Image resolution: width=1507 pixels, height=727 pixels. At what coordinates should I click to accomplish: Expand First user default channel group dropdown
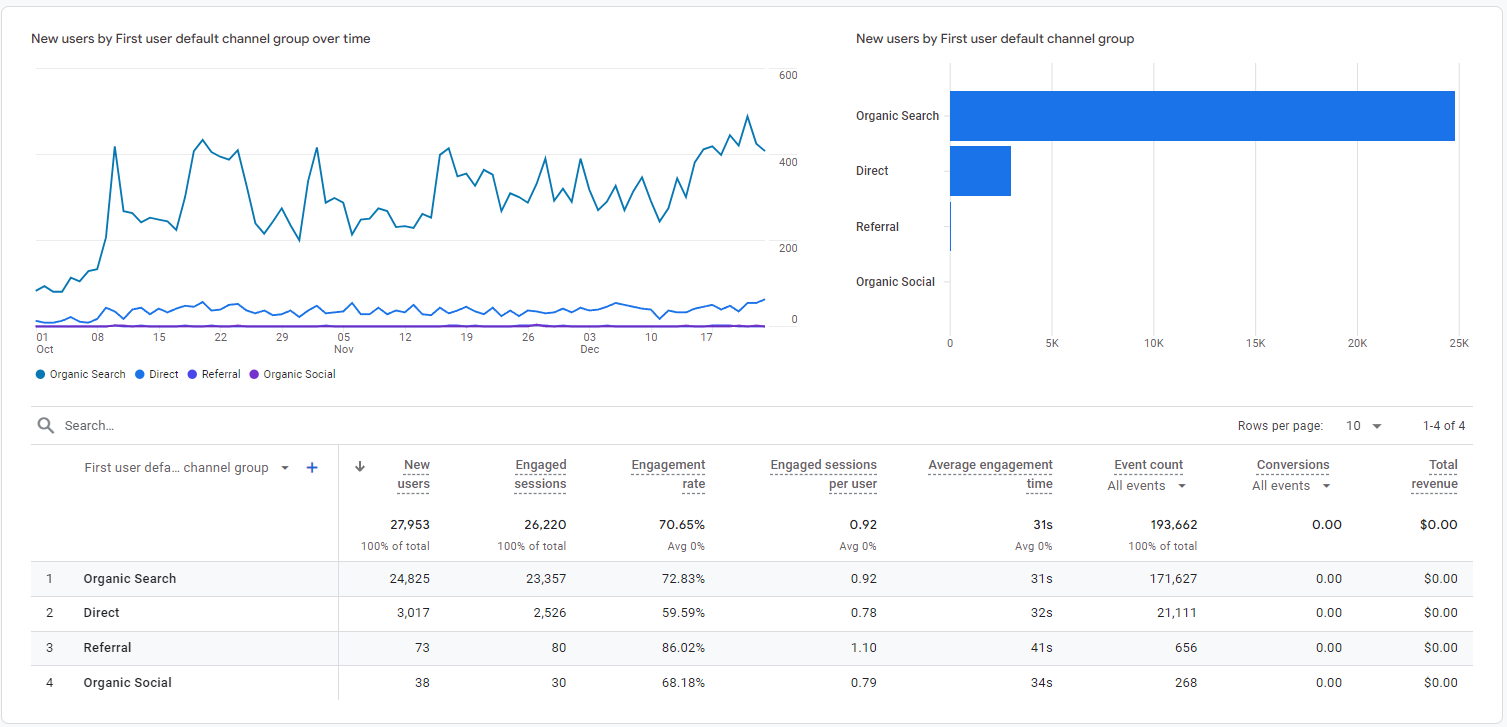click(x=285, y=468)
